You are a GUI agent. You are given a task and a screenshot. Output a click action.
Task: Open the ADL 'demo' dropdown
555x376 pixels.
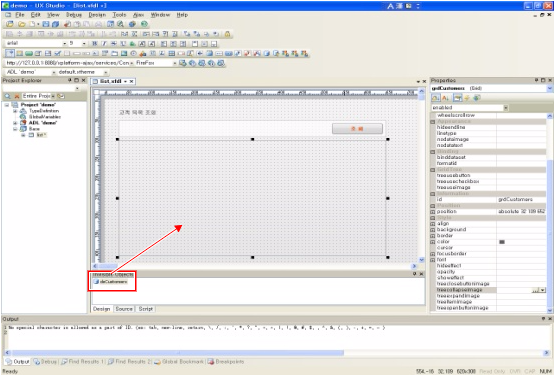pyautogui.click(x=54, y=72)
